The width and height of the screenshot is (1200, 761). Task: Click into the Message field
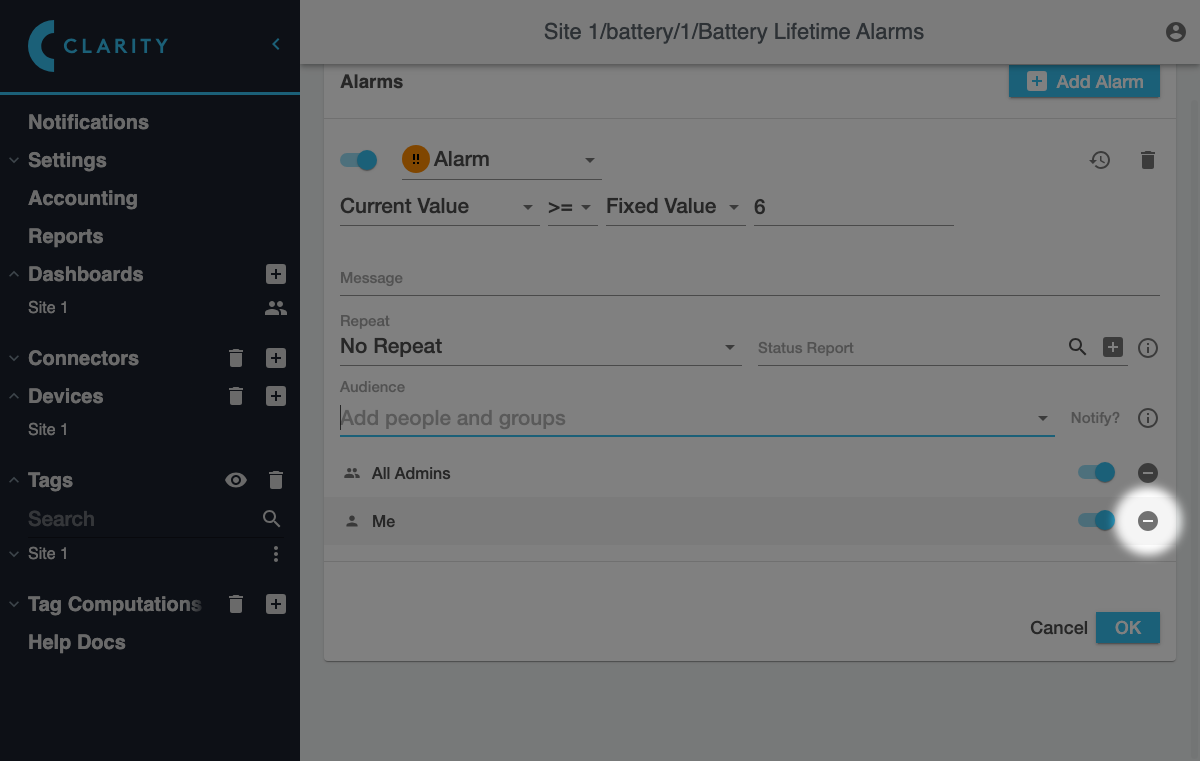[x=750, y=278]
